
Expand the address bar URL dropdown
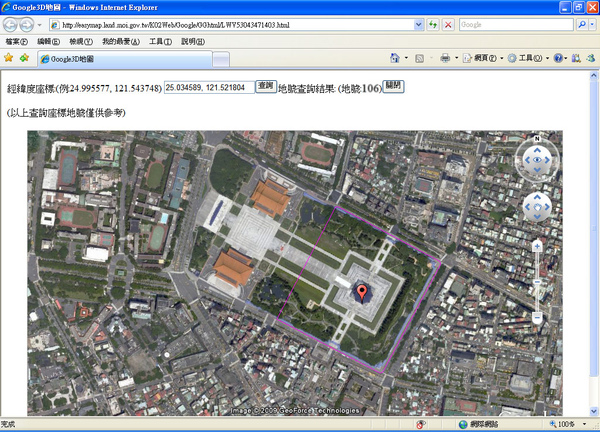tap(419, 25)
